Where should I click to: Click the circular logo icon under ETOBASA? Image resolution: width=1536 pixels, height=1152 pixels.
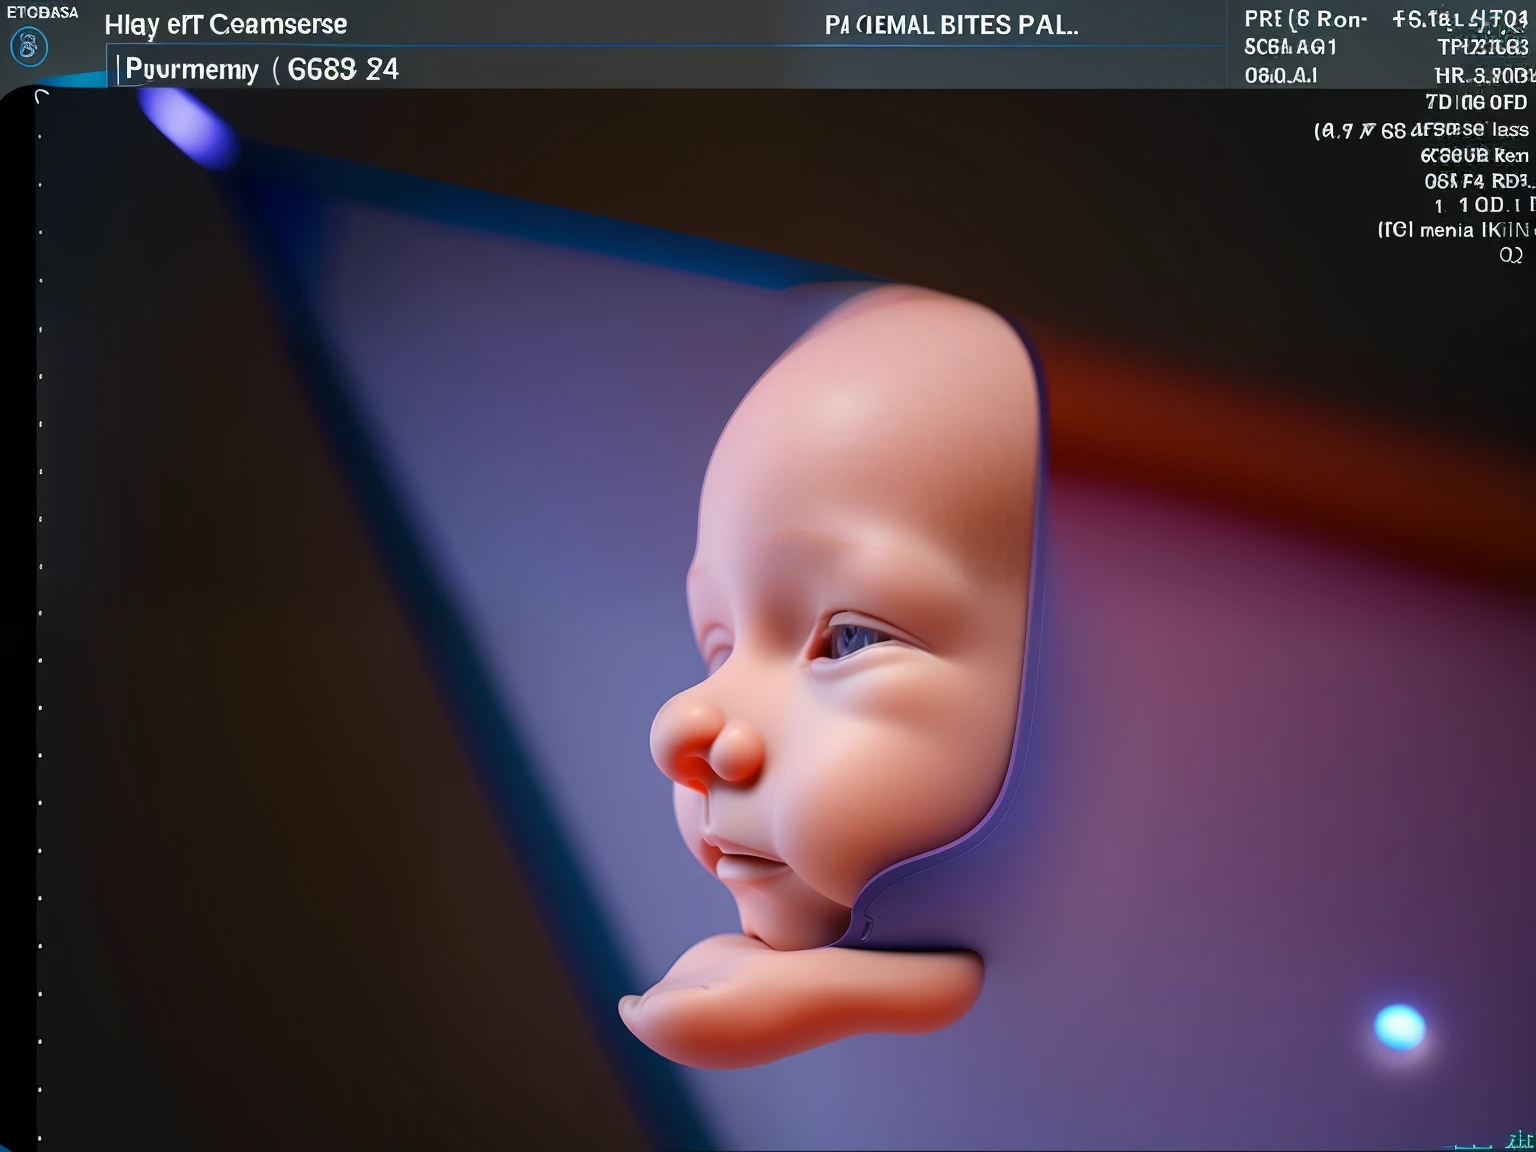pyautogui.click(x=28, y=46)
